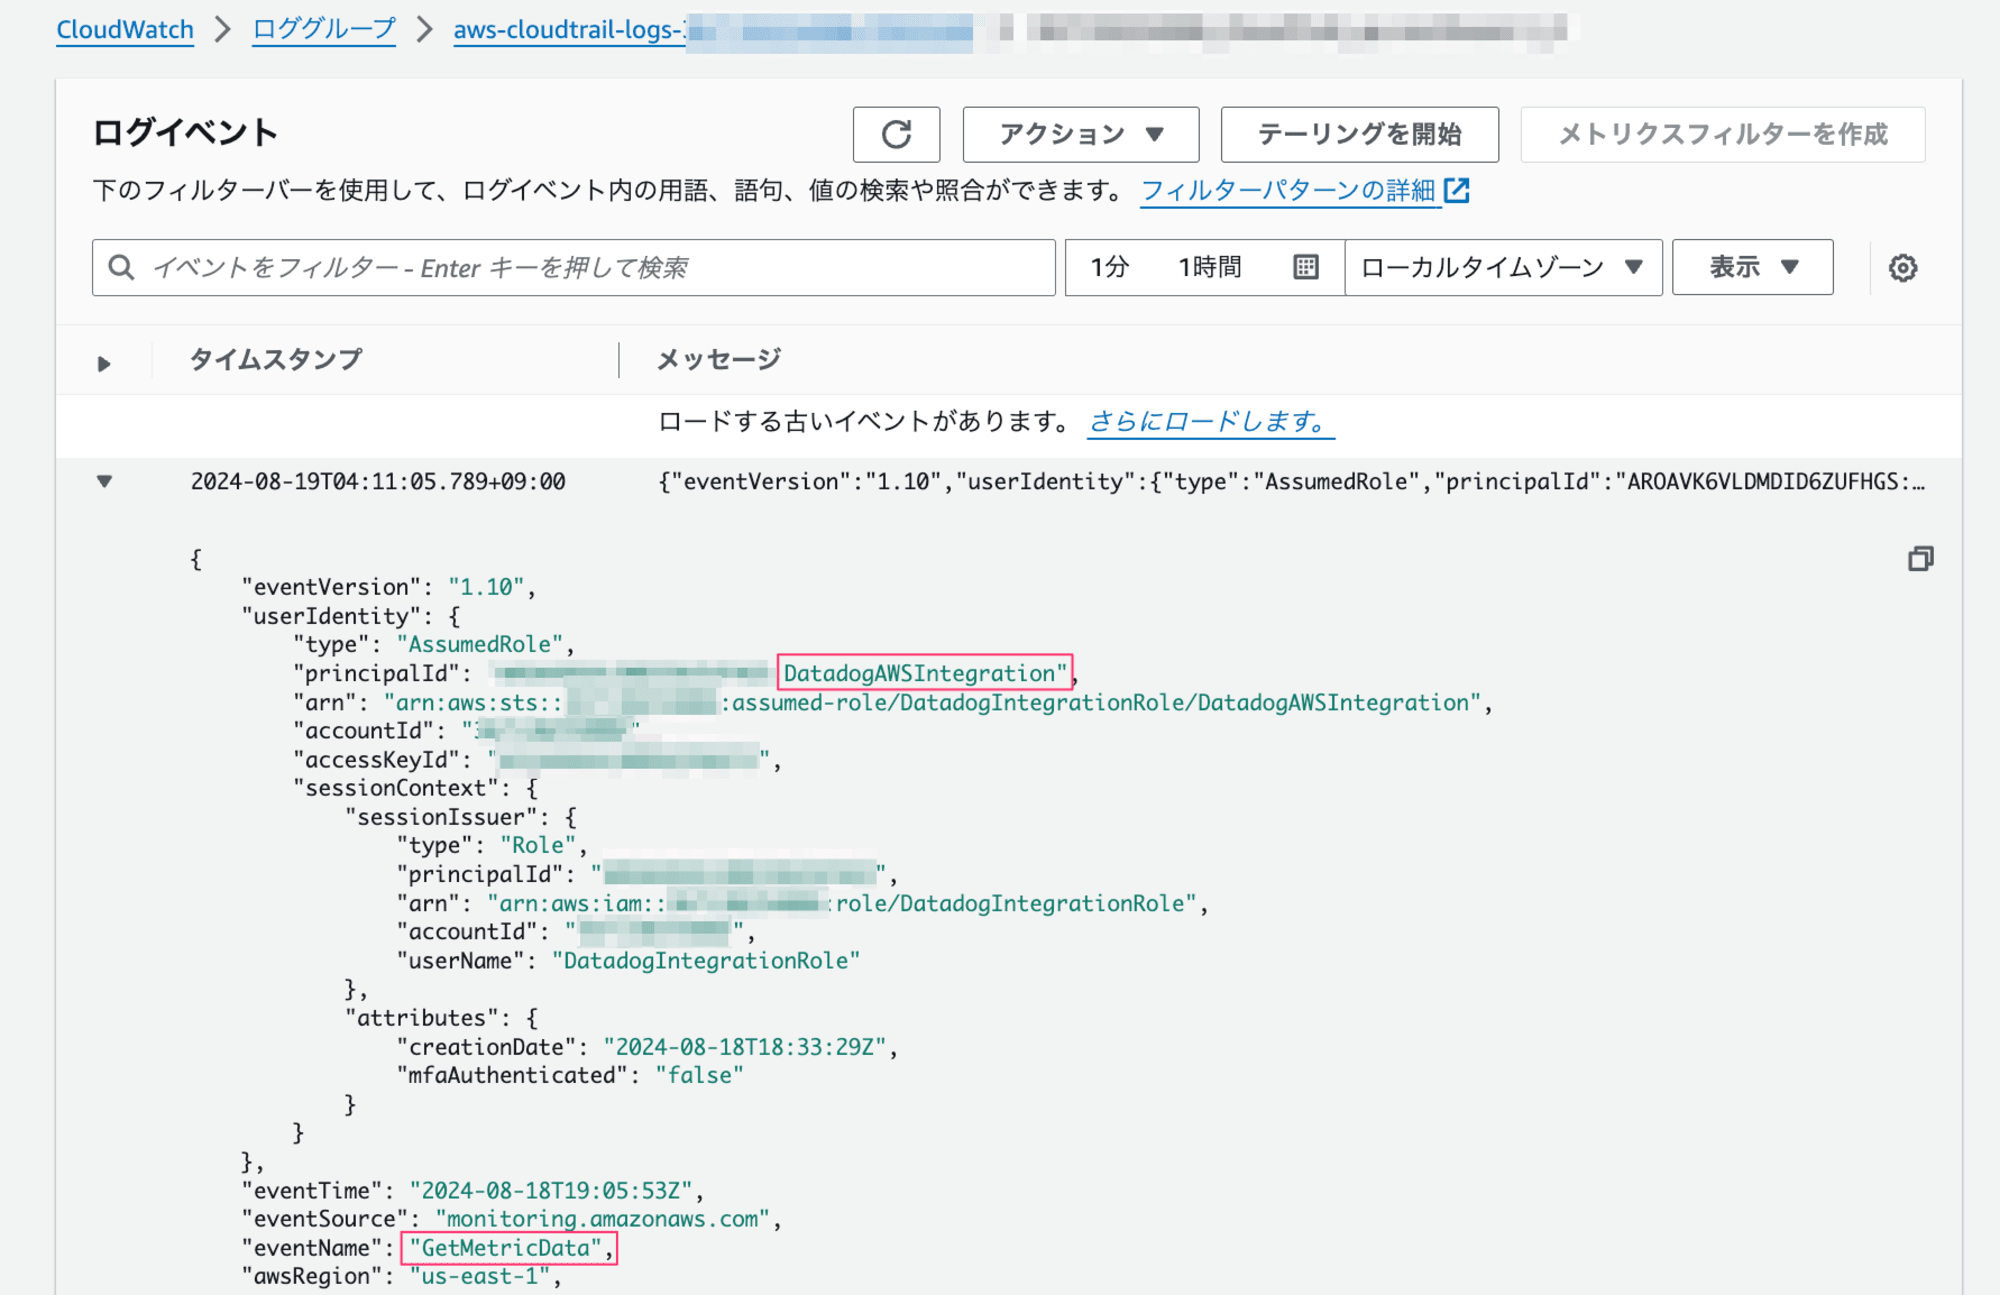2000x1295 pixels.
Task: Select the 1分 time range
Action: [x=1109, y=267]
